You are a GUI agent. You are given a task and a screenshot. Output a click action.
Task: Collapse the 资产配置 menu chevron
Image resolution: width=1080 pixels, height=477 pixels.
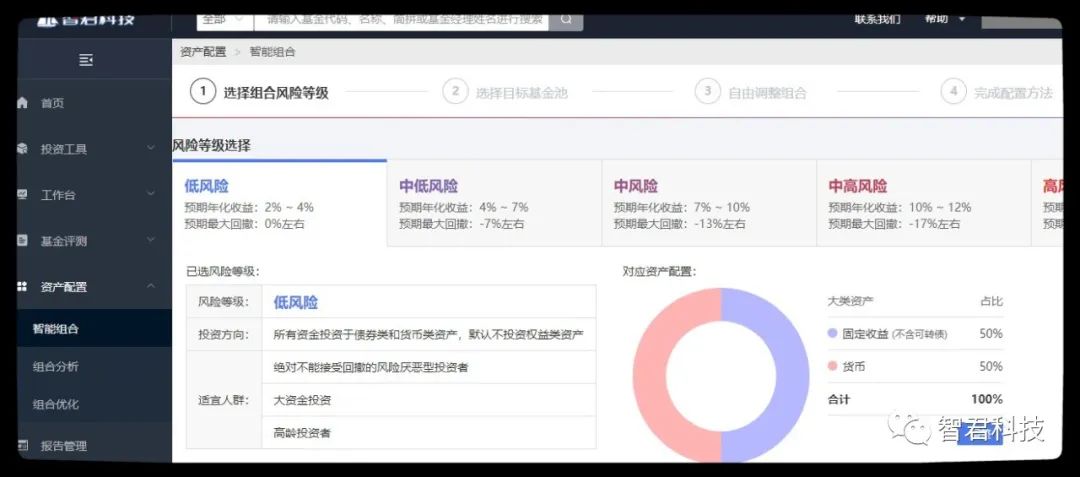pyautogui.click(x=151, y=286)
